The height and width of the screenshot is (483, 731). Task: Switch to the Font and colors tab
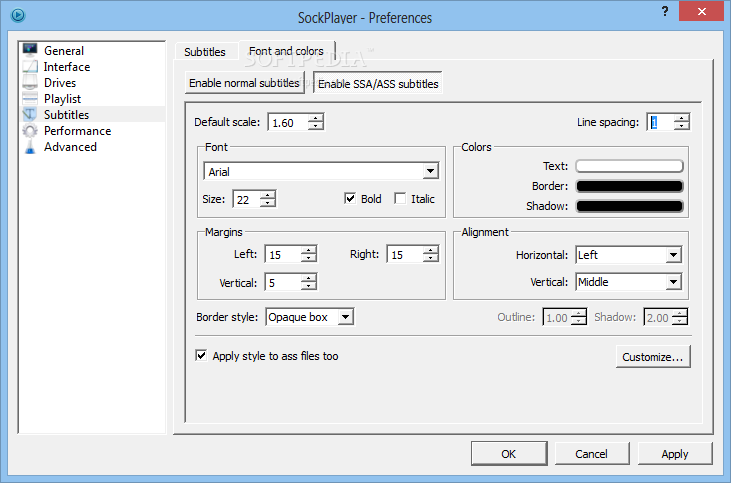coord(286,51)
